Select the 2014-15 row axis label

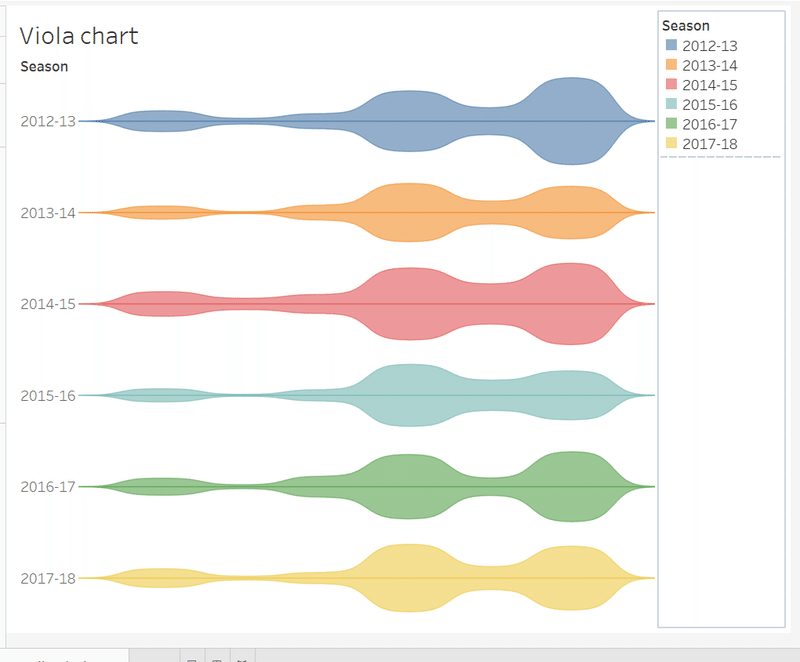[47, 304]
